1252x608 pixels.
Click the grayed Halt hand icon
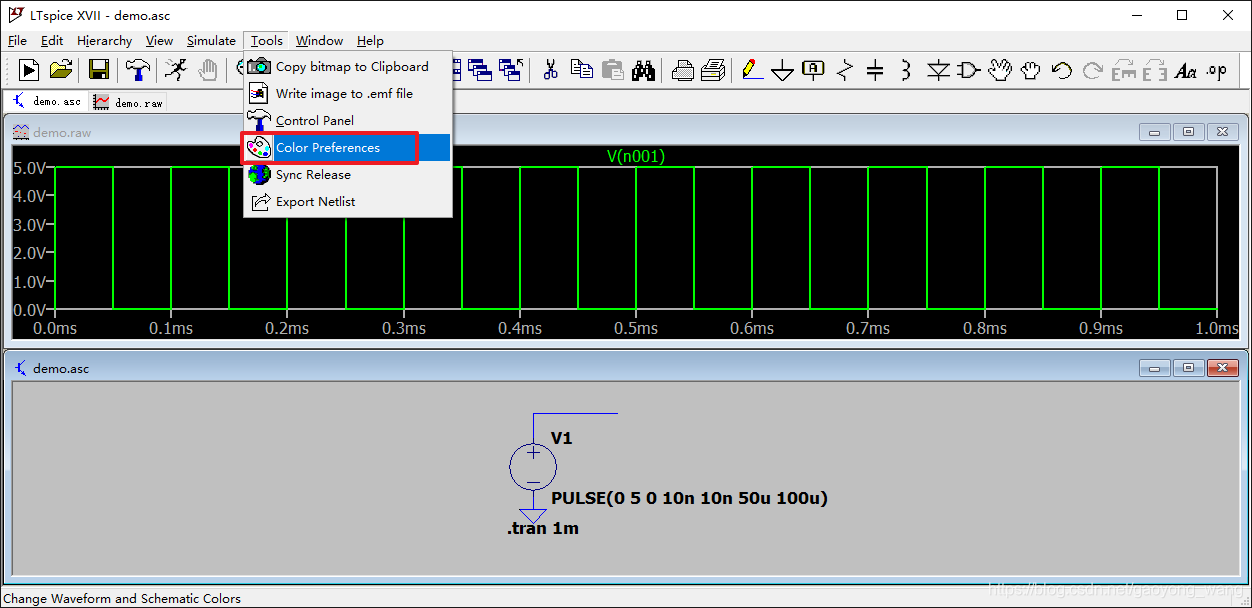click(x=208, y=69)
